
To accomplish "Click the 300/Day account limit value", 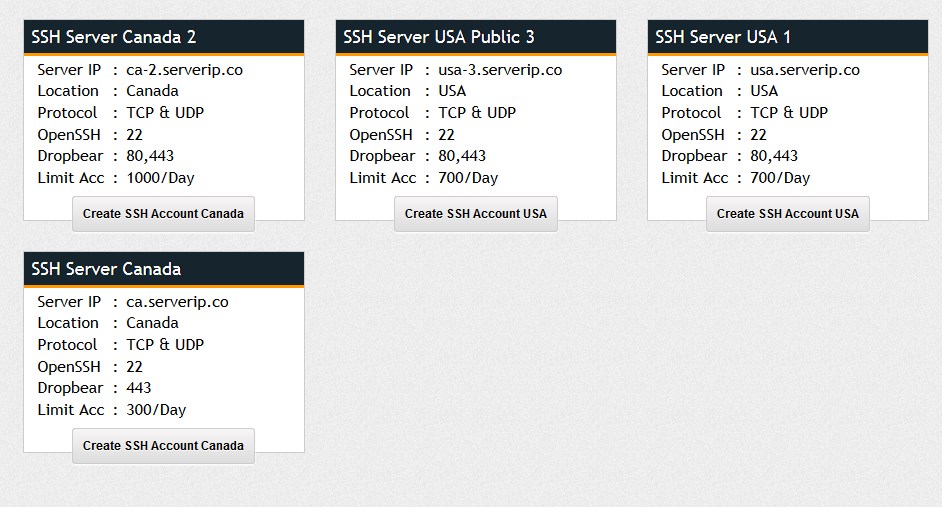I will [156, 410].
